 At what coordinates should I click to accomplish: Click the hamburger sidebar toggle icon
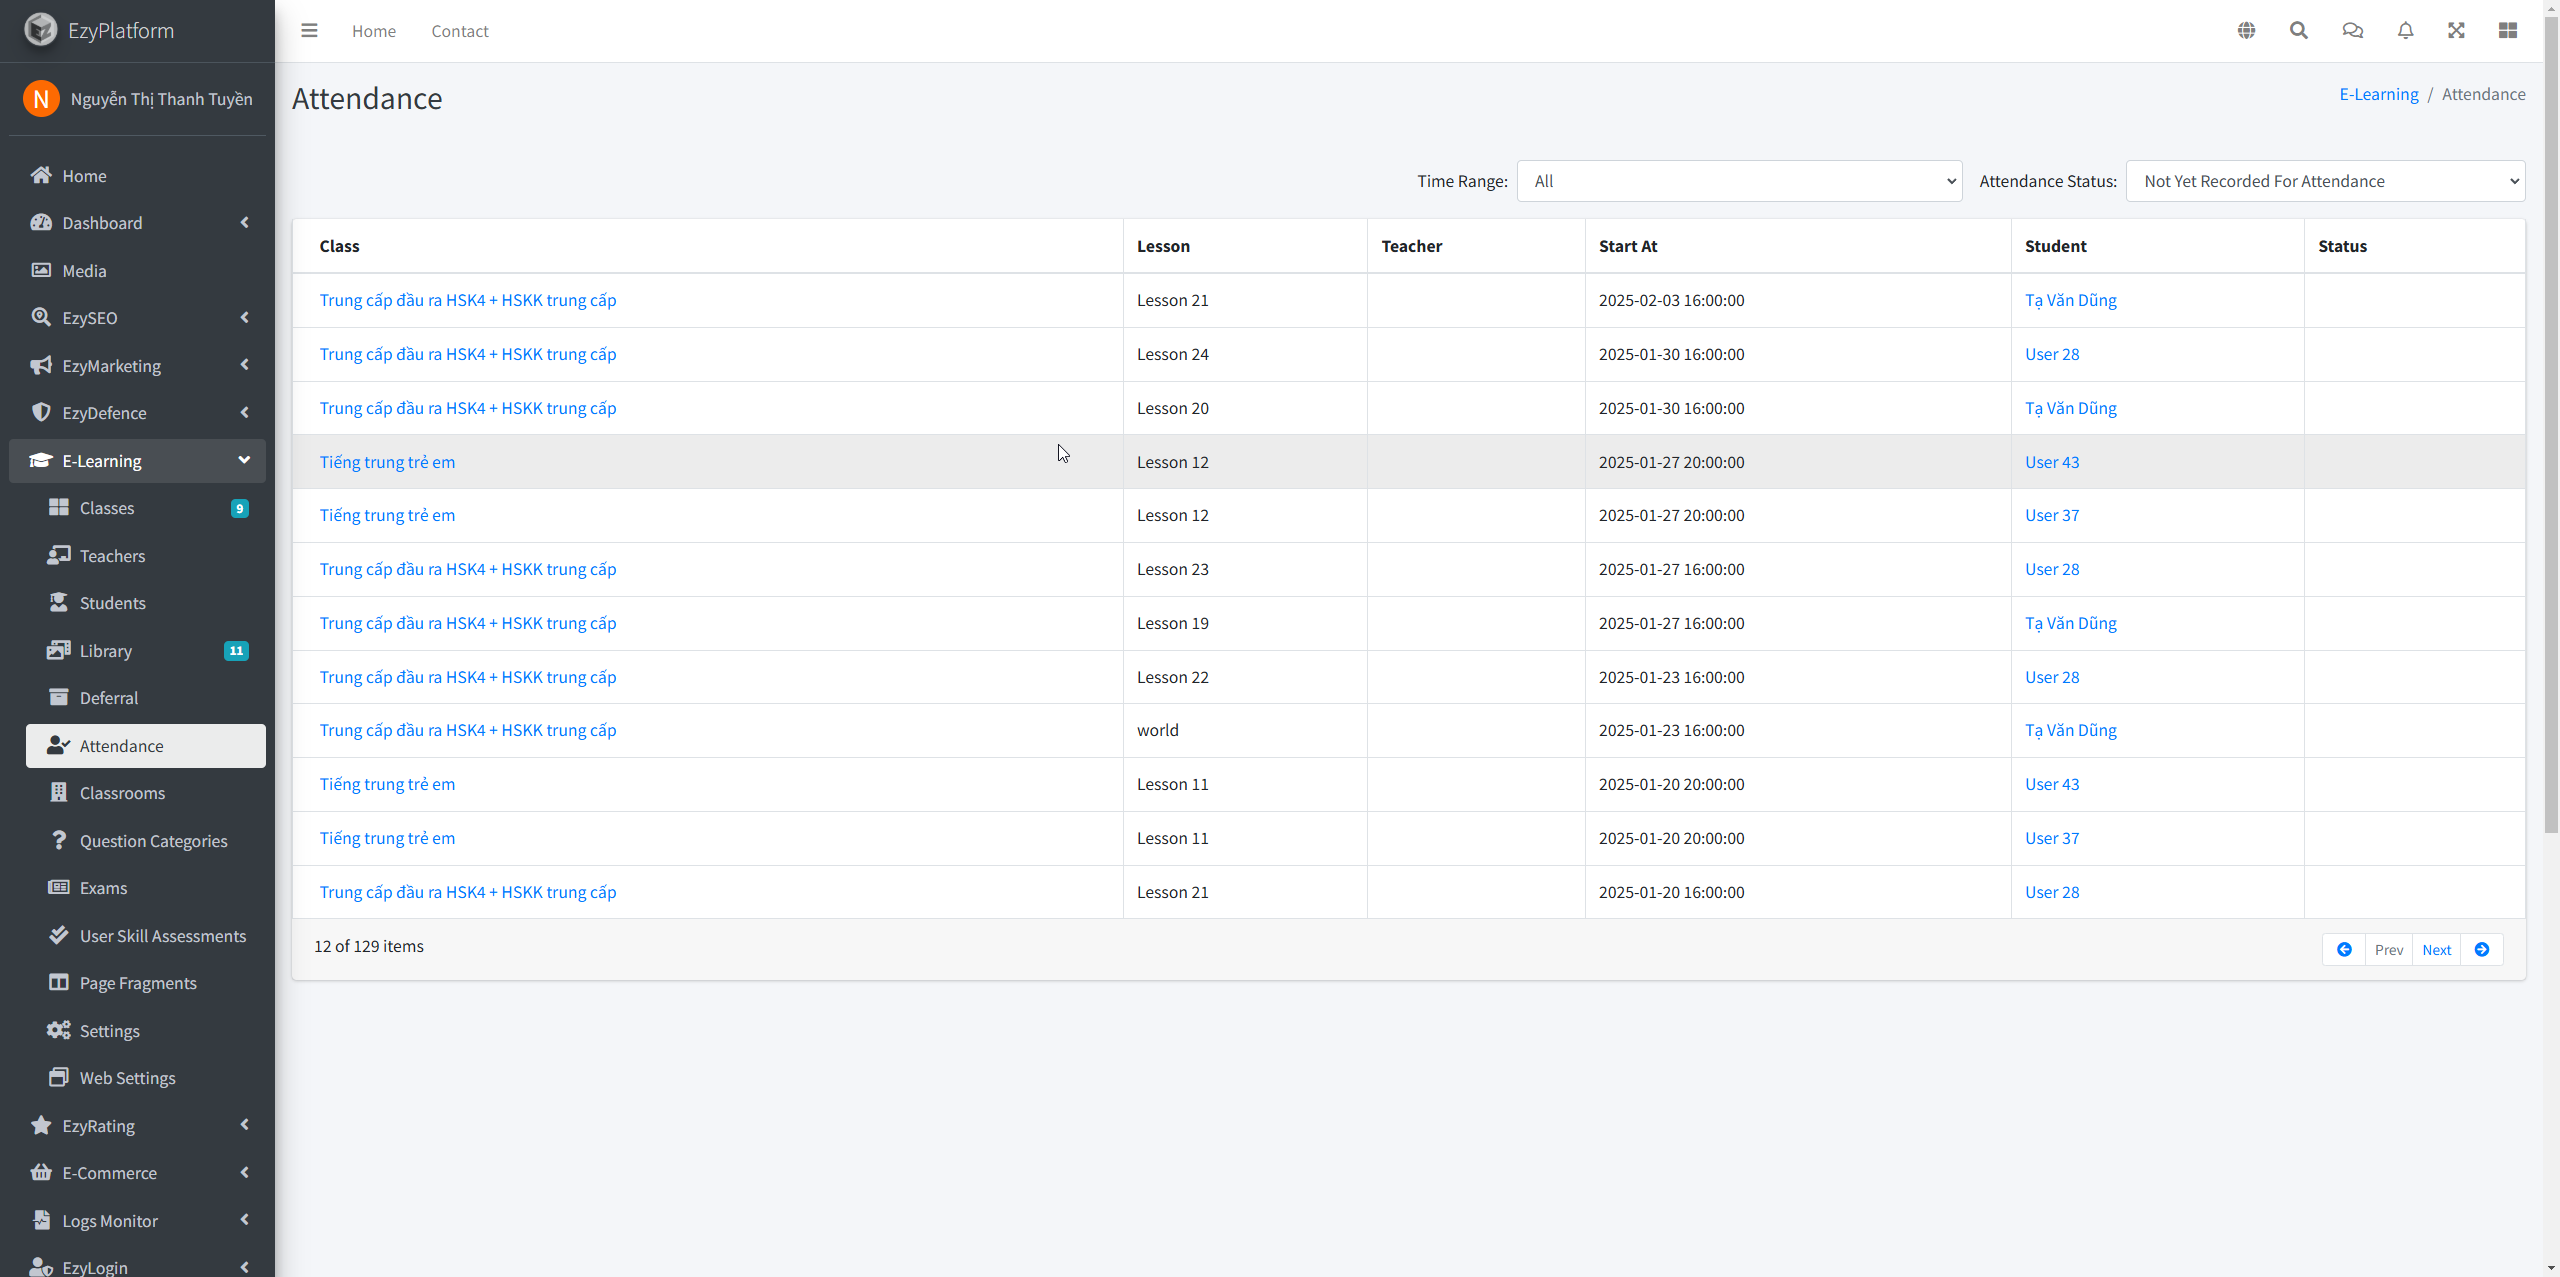pyautogui.click(x=309, y=31)
